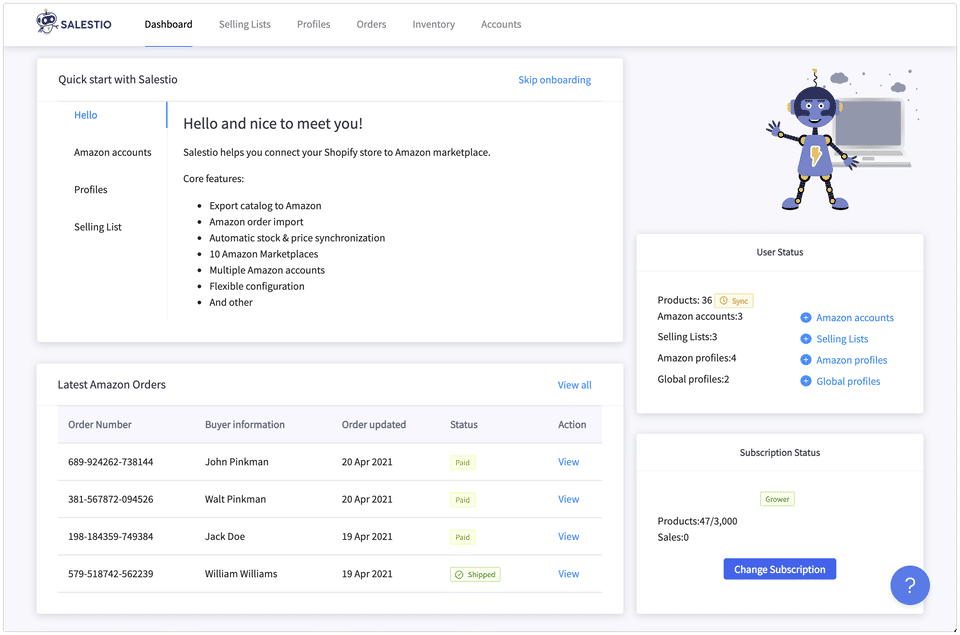Select the Selling List onboarding step
This screenshot has width=960, height=635.
coord(98,227)
